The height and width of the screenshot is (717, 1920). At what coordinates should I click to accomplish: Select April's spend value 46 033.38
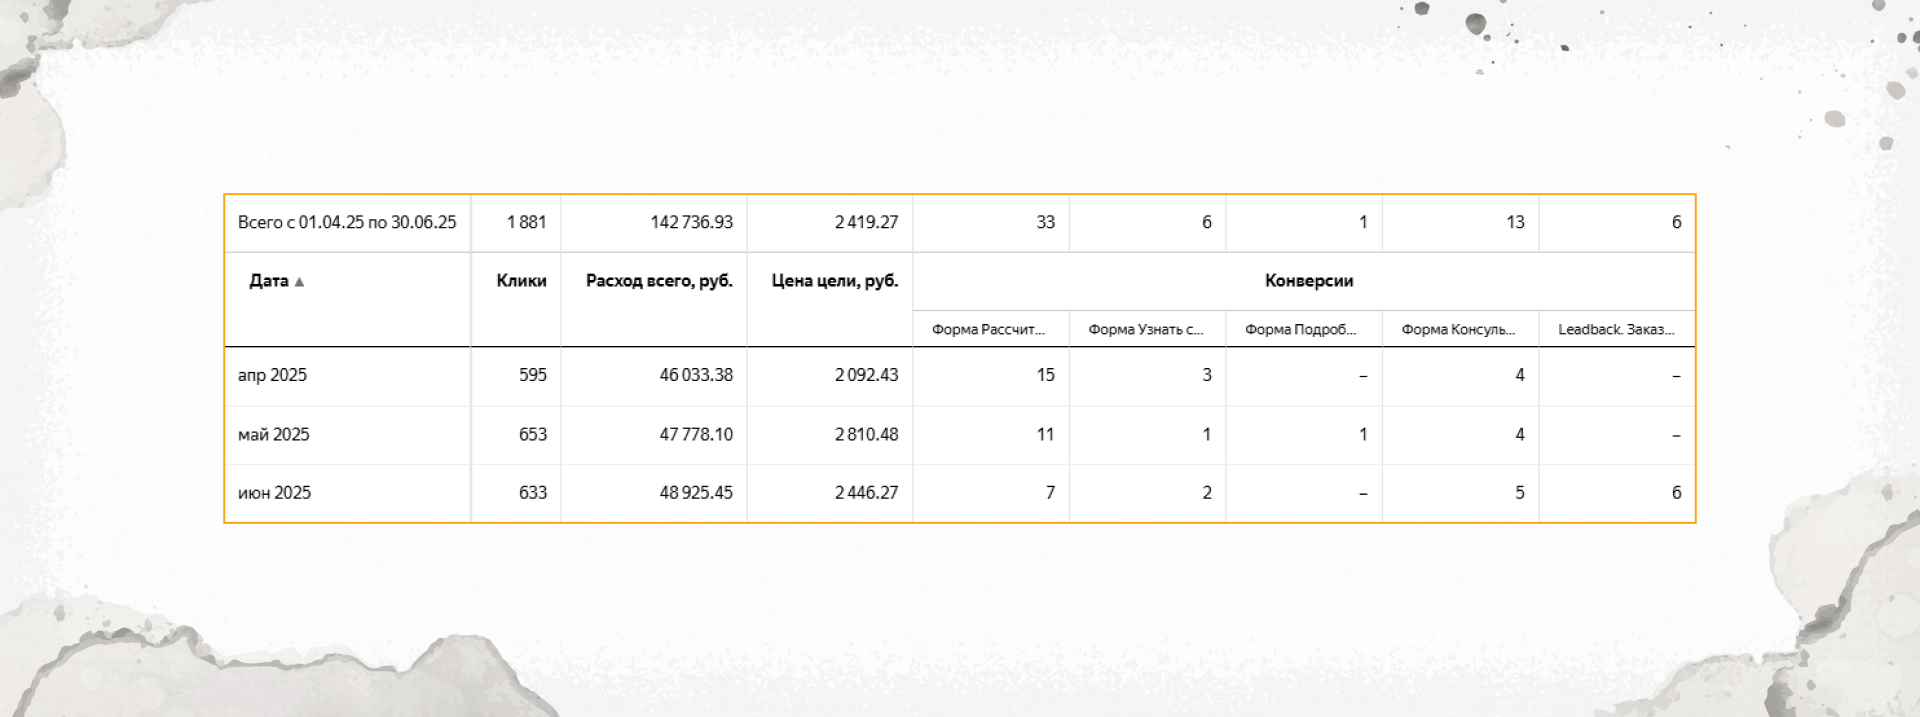pyautogui.click(x=695, y=375)
